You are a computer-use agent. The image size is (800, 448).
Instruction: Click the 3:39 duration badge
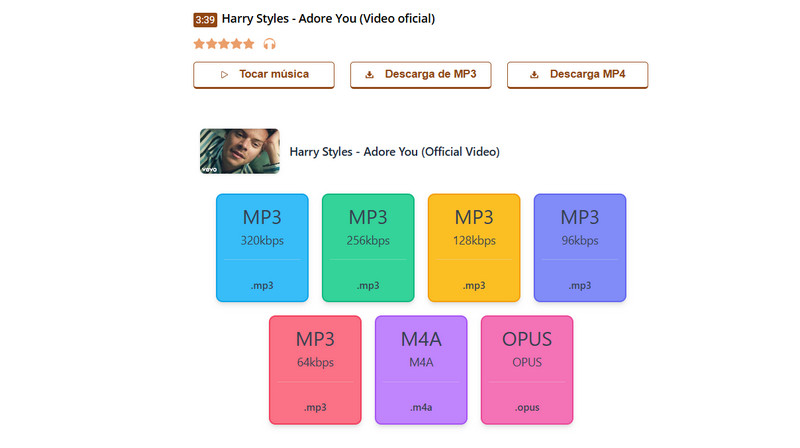pyautogui.click(x=205, y=20)
